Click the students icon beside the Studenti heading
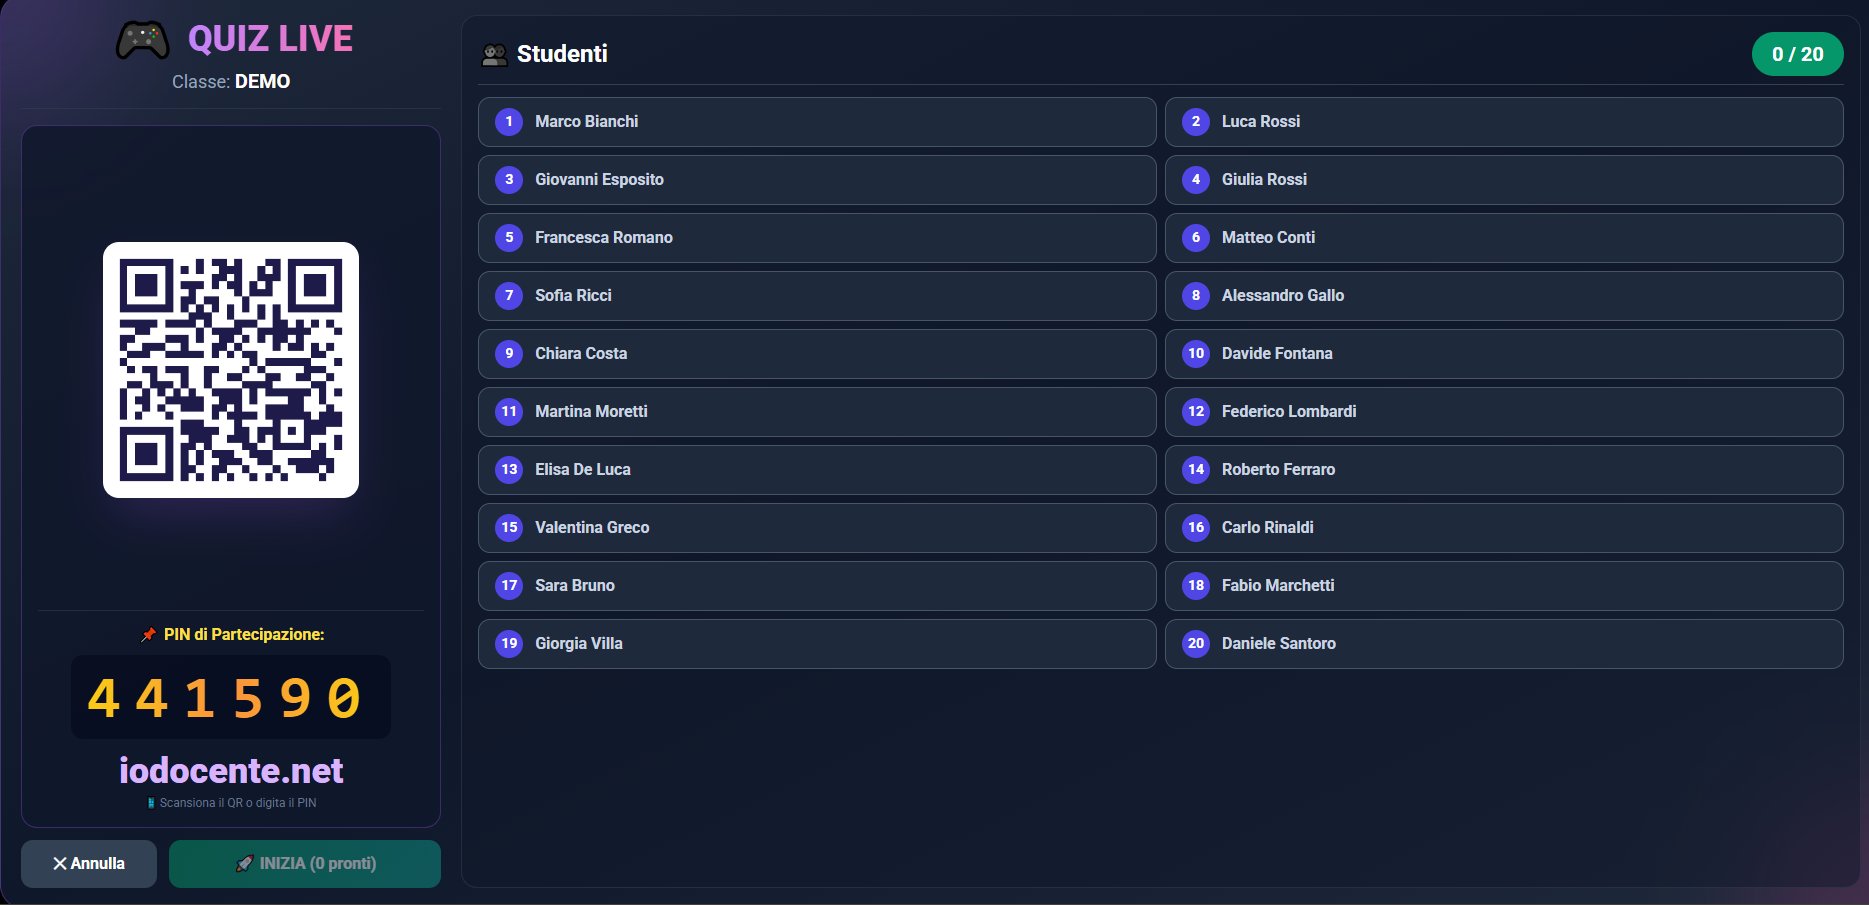Viewport: 1869px width, 905px height. 493,54
